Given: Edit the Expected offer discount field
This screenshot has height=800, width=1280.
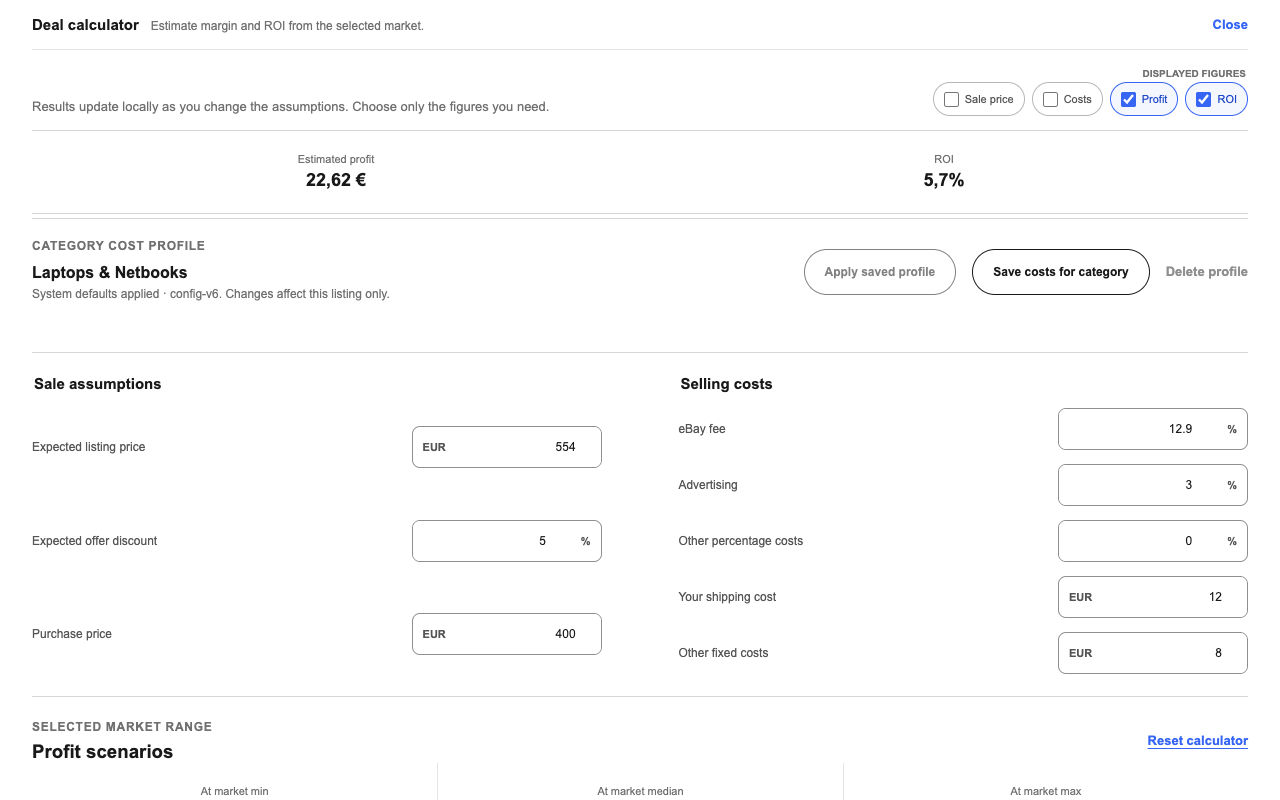Looking at the screenshot, I should pos(507,541).
